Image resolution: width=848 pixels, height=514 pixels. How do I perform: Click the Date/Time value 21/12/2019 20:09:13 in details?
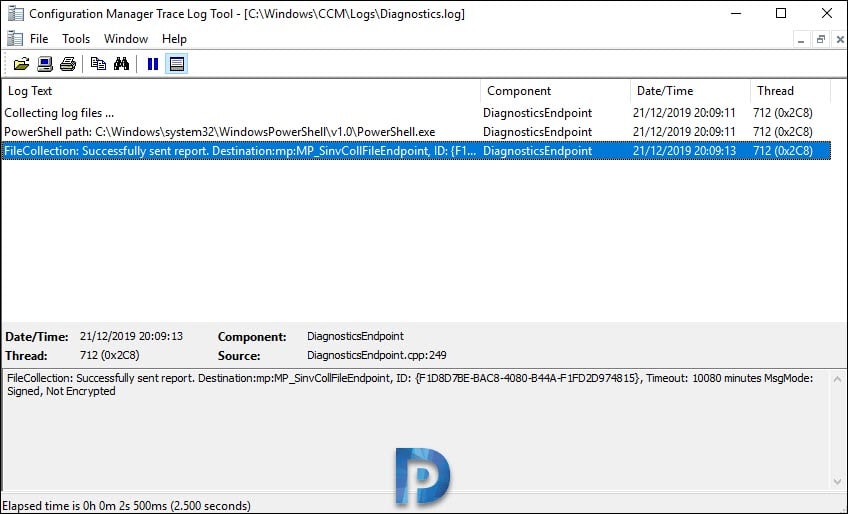(131, 336)
